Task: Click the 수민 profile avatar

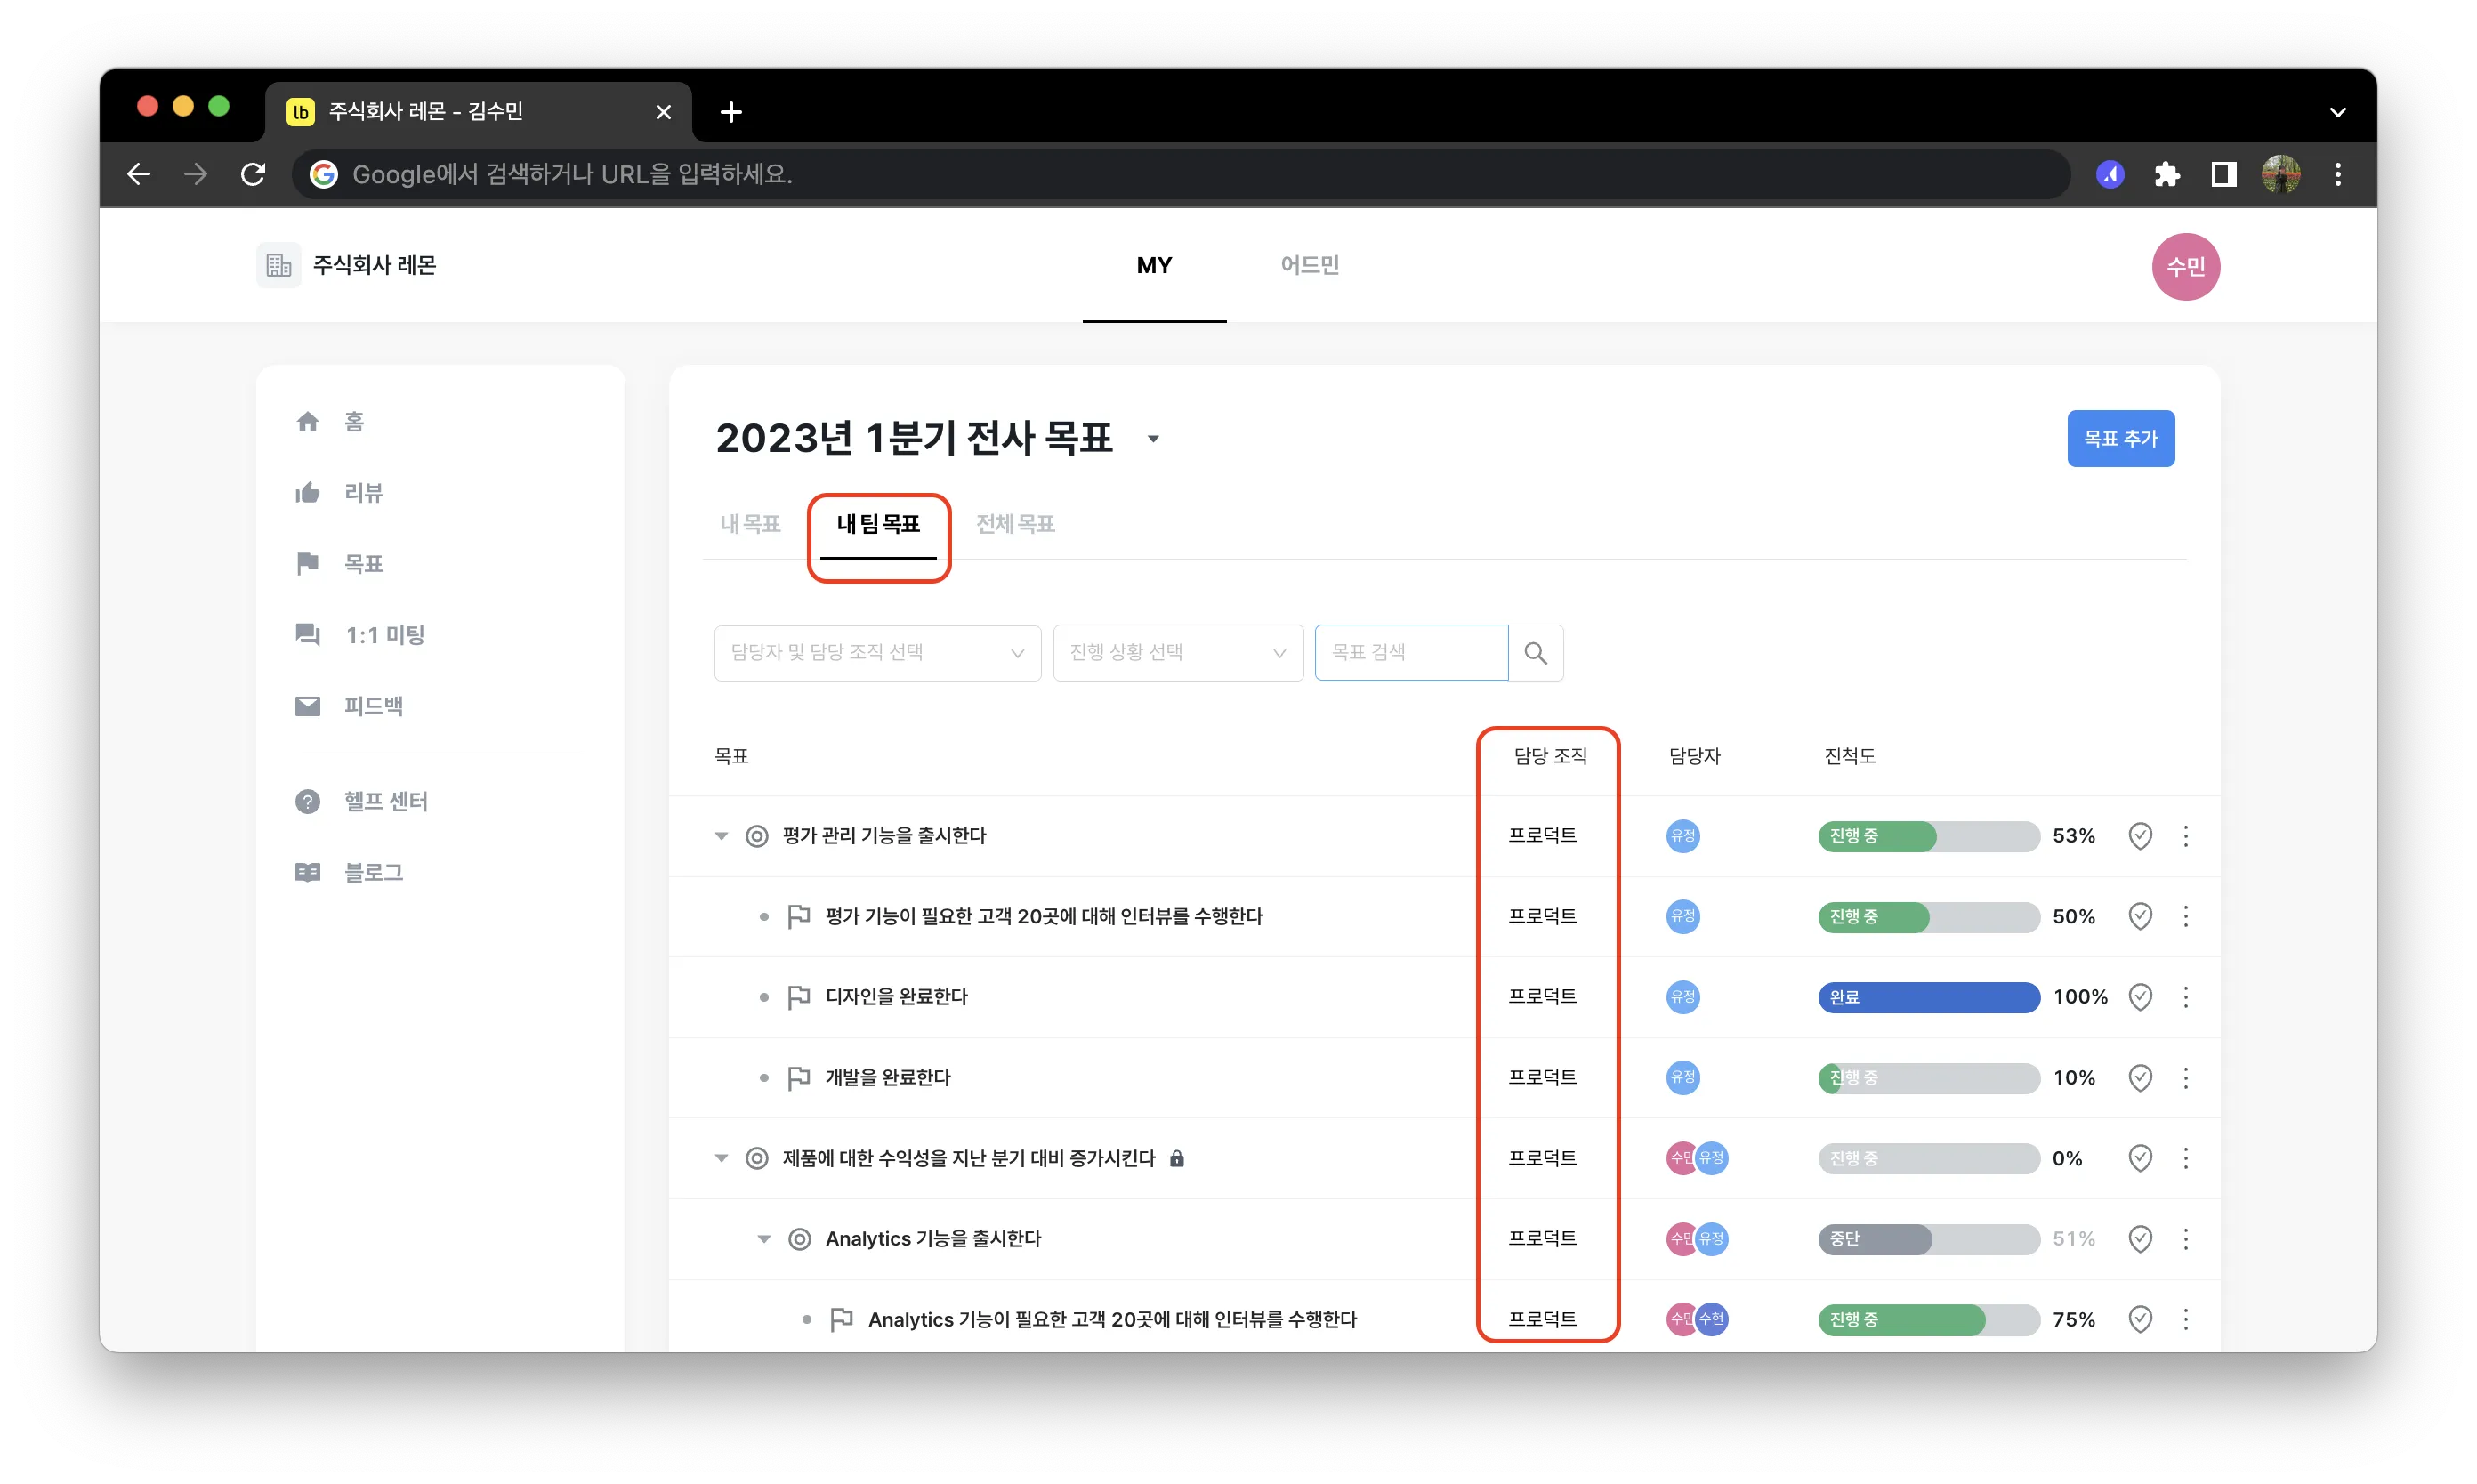Action: click(x=2186, y=267)
